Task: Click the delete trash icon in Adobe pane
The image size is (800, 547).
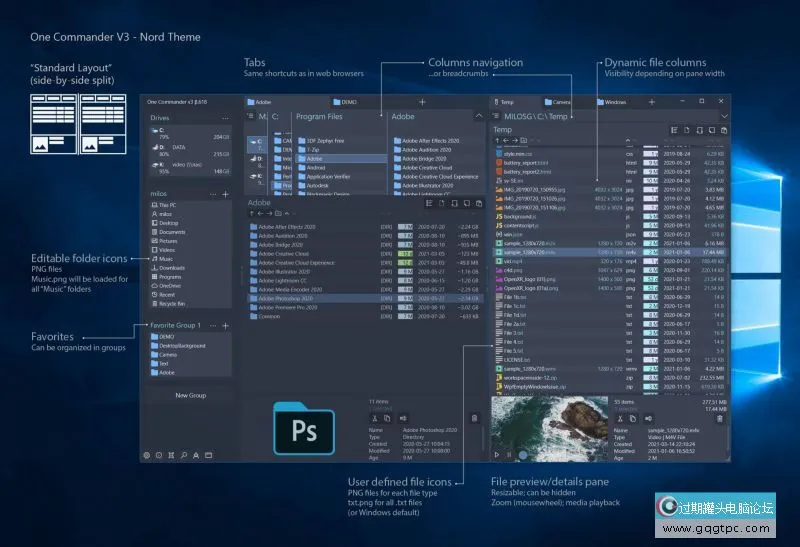Action: [474, 418]
